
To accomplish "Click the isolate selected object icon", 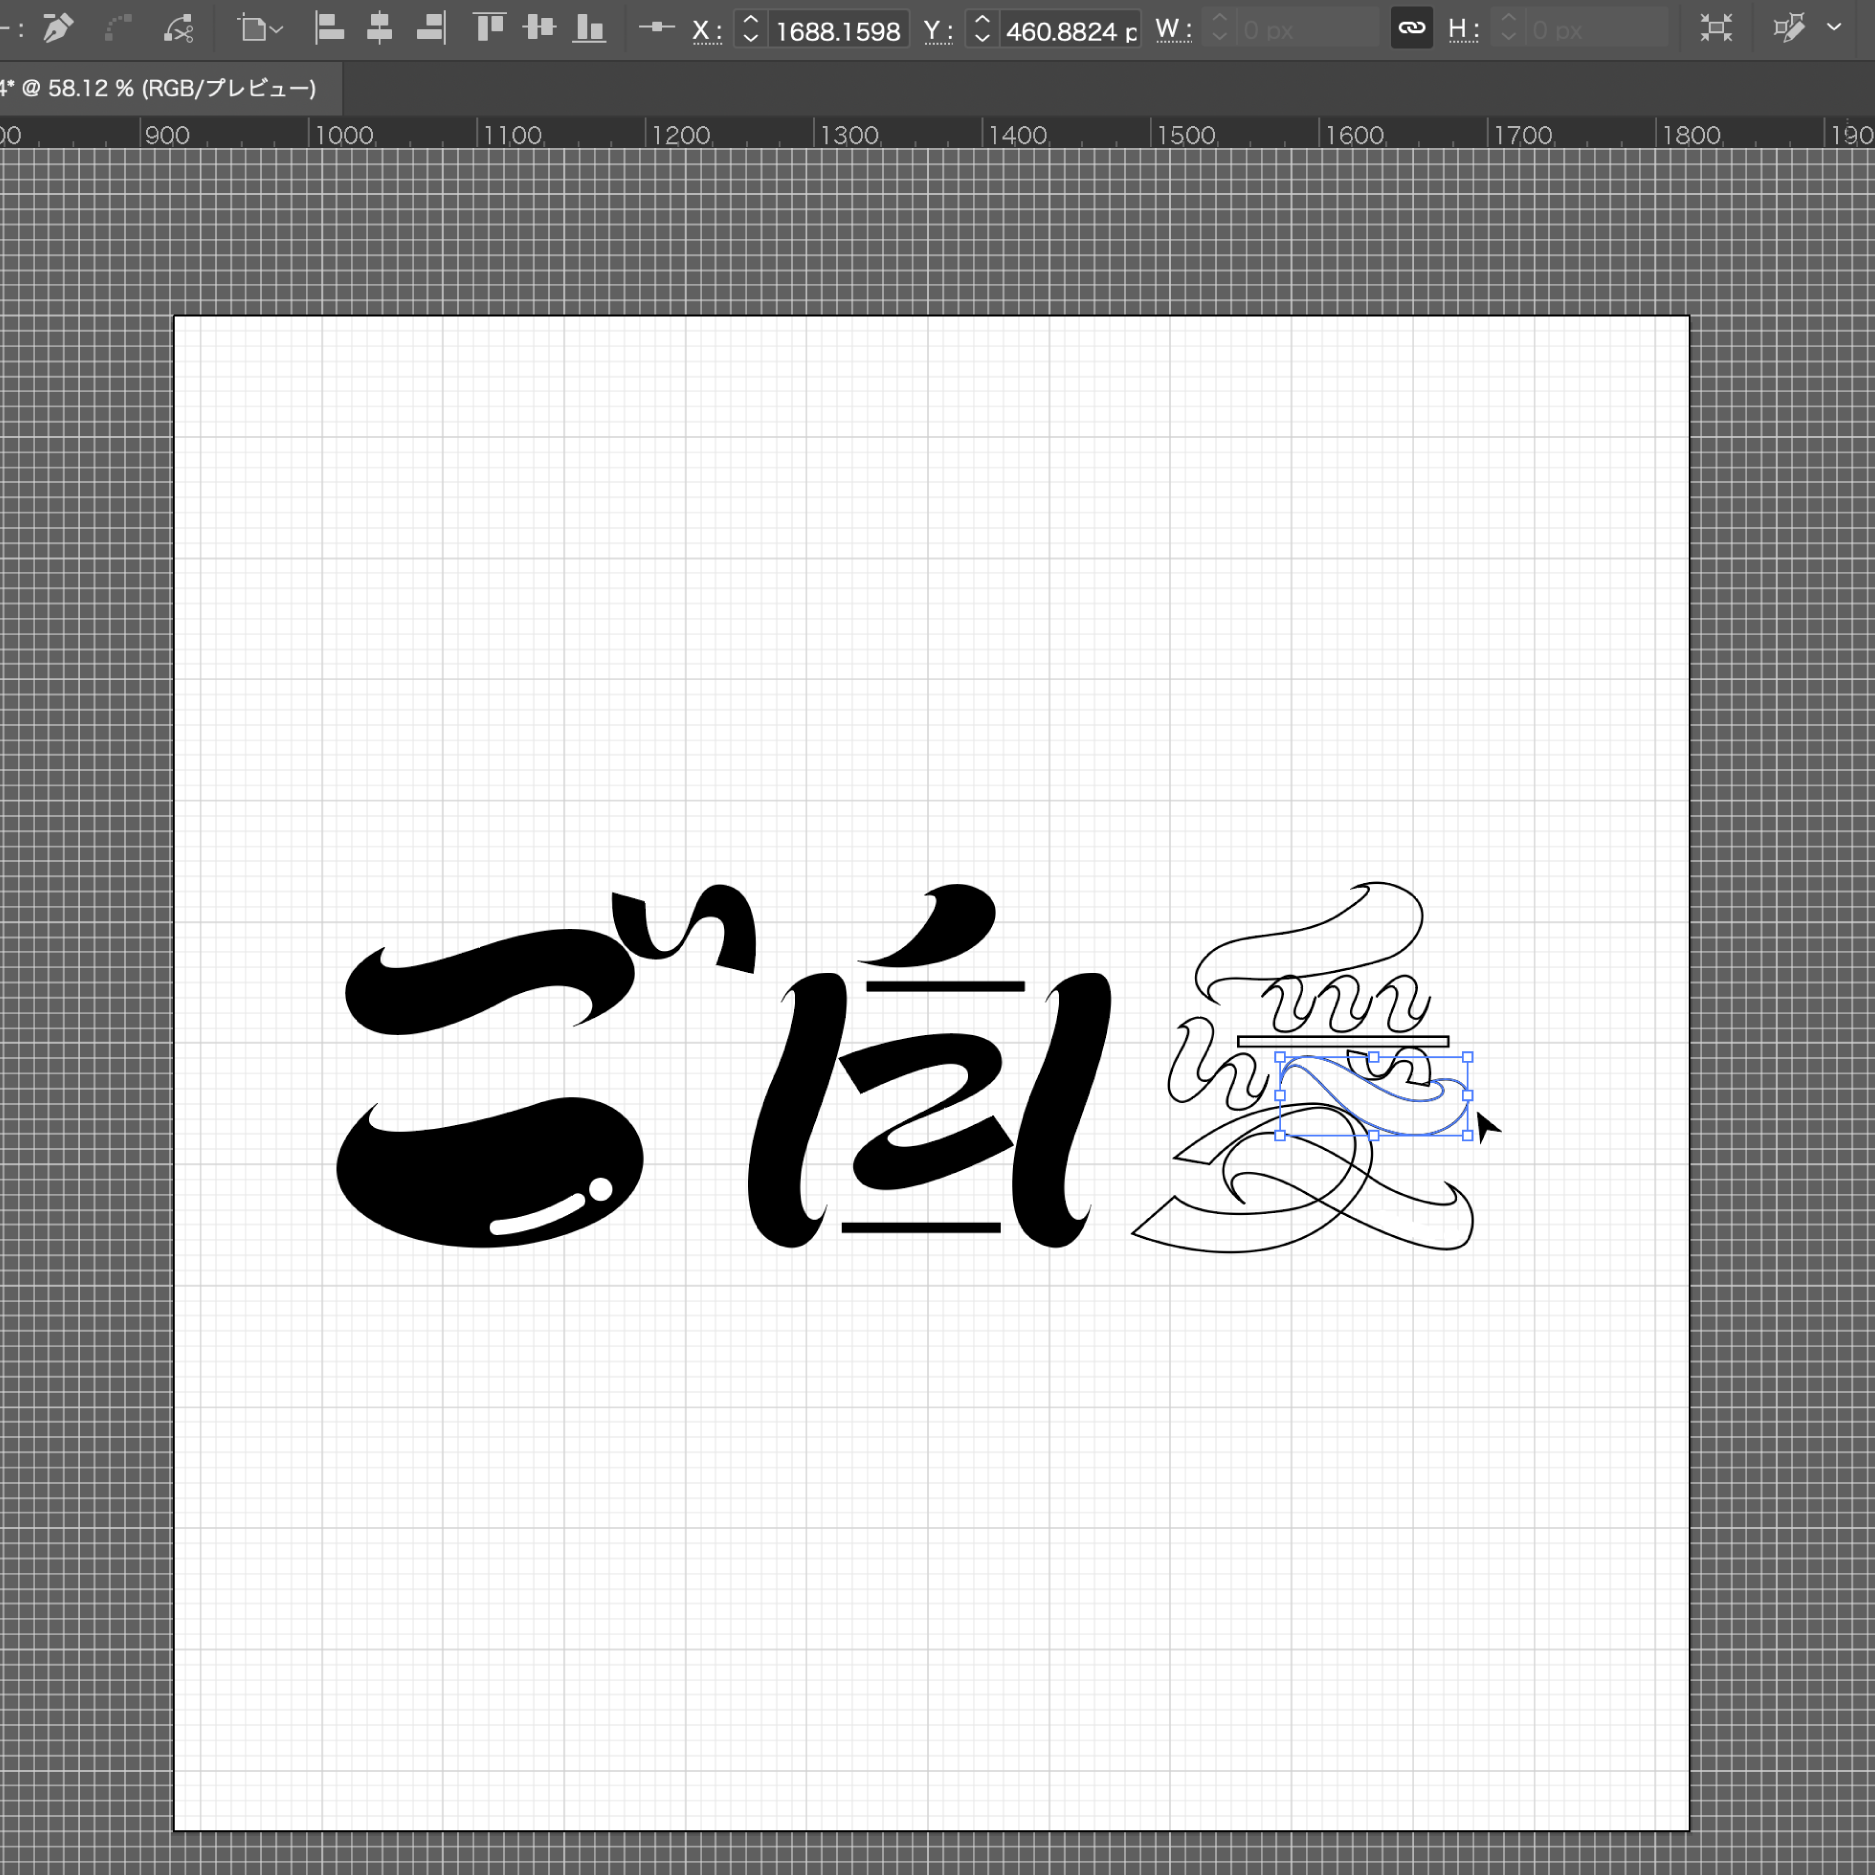I will point(1716,28).
